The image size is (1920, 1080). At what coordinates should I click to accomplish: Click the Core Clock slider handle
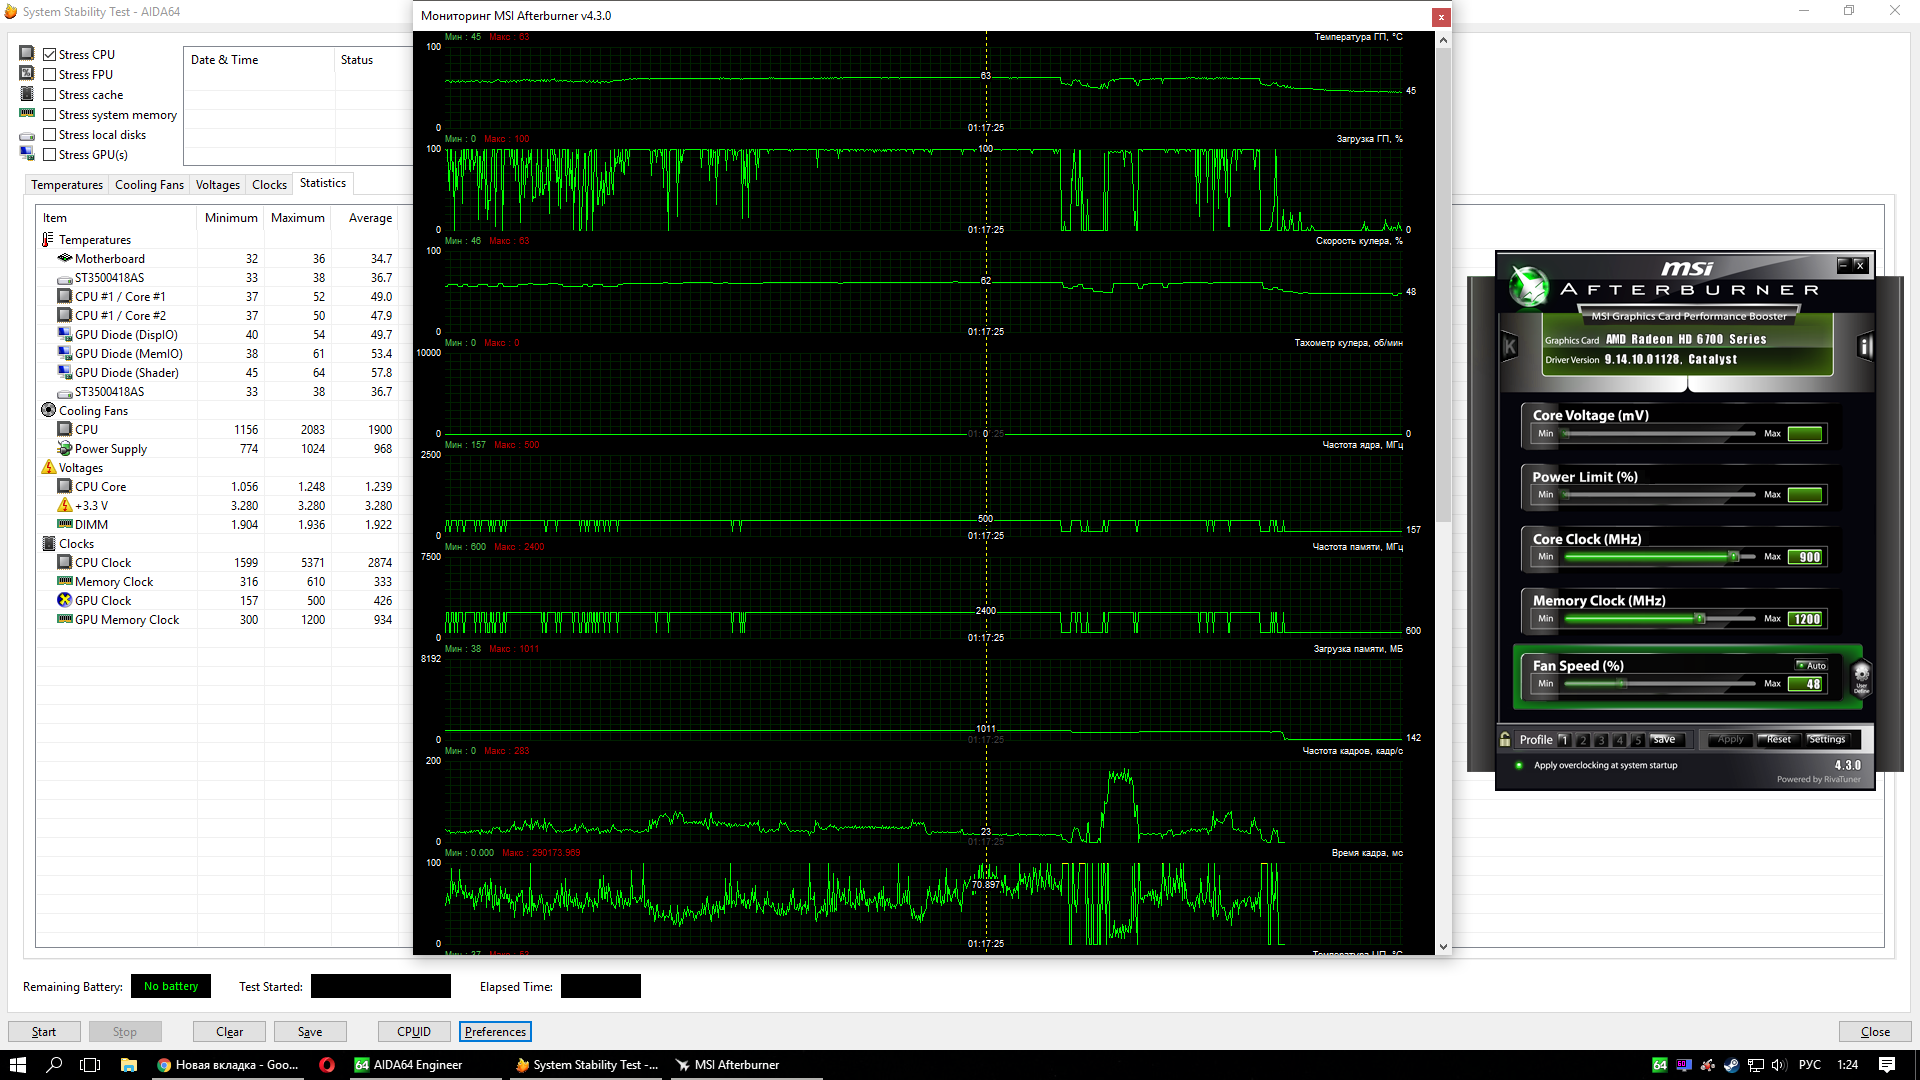click(1734, 557)
